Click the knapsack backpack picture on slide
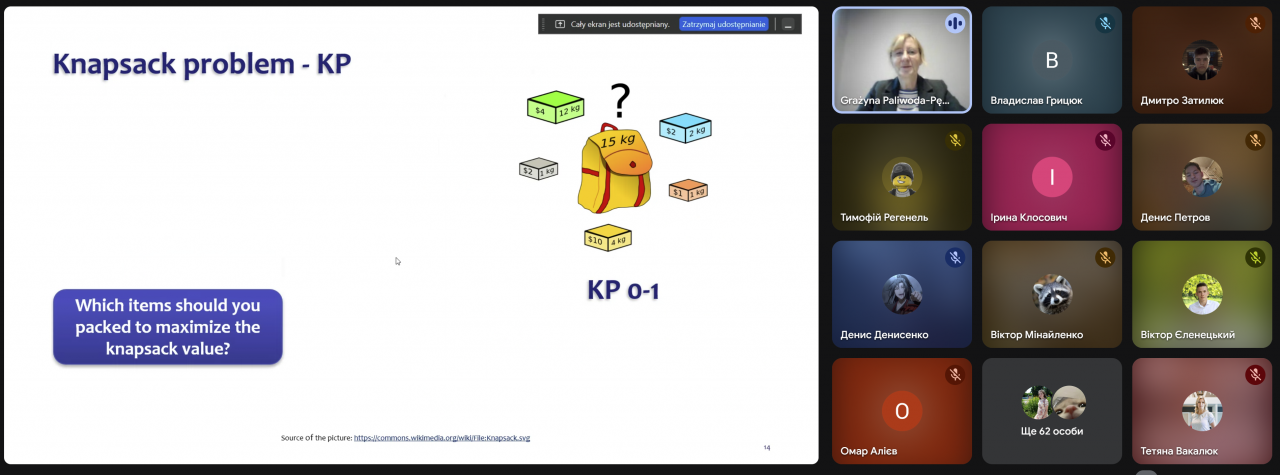This screenshot has width=1280, height=475. coord(613,168)
